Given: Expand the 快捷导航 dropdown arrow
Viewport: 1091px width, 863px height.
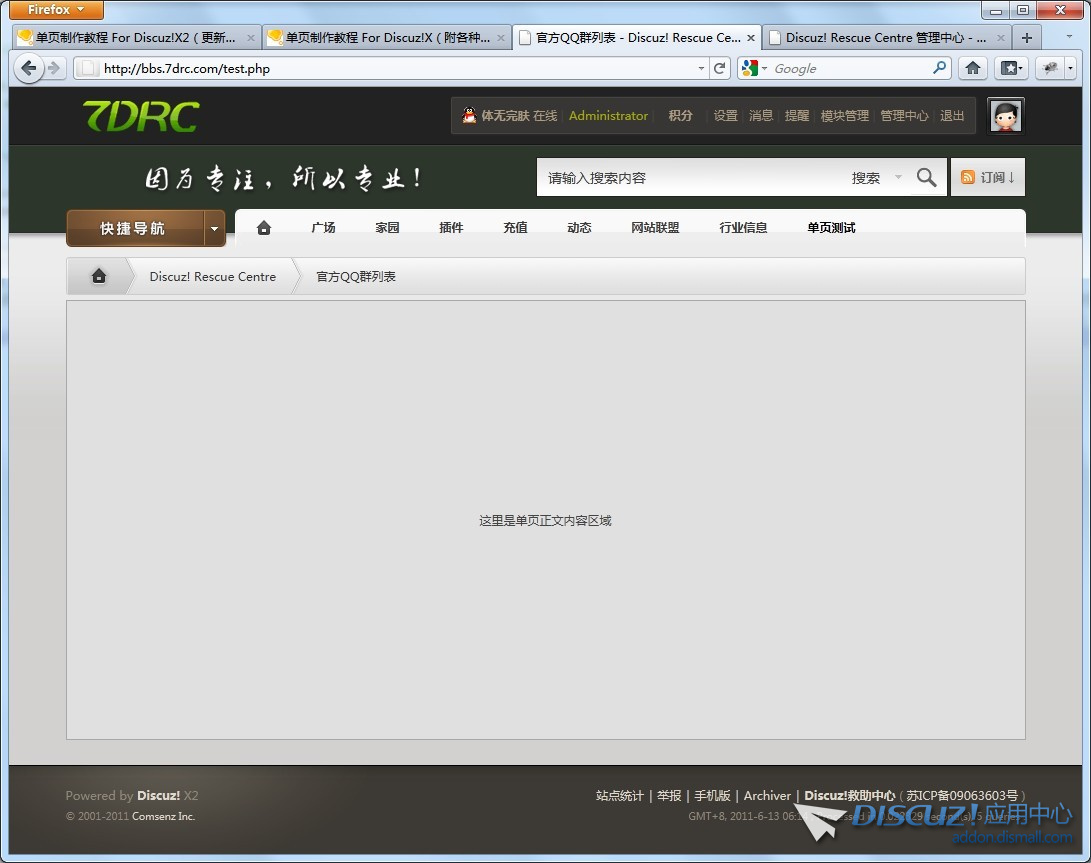Looking at the screenshot, I should pyautogui.click(x=214, y=229).
